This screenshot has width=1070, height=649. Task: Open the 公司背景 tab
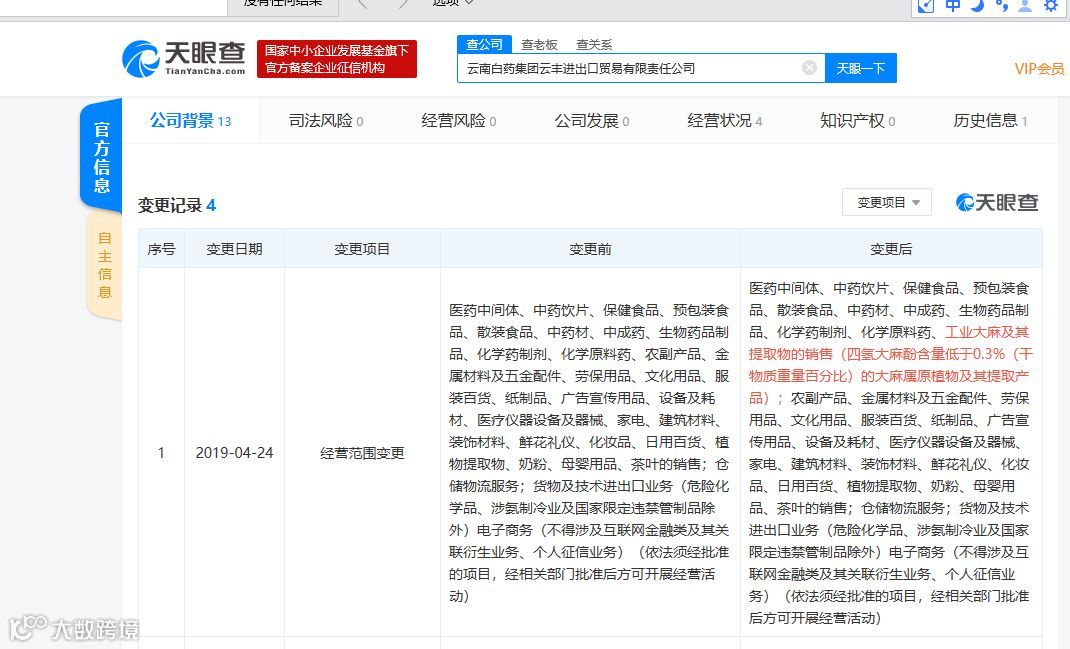click(x=190, y=121)
